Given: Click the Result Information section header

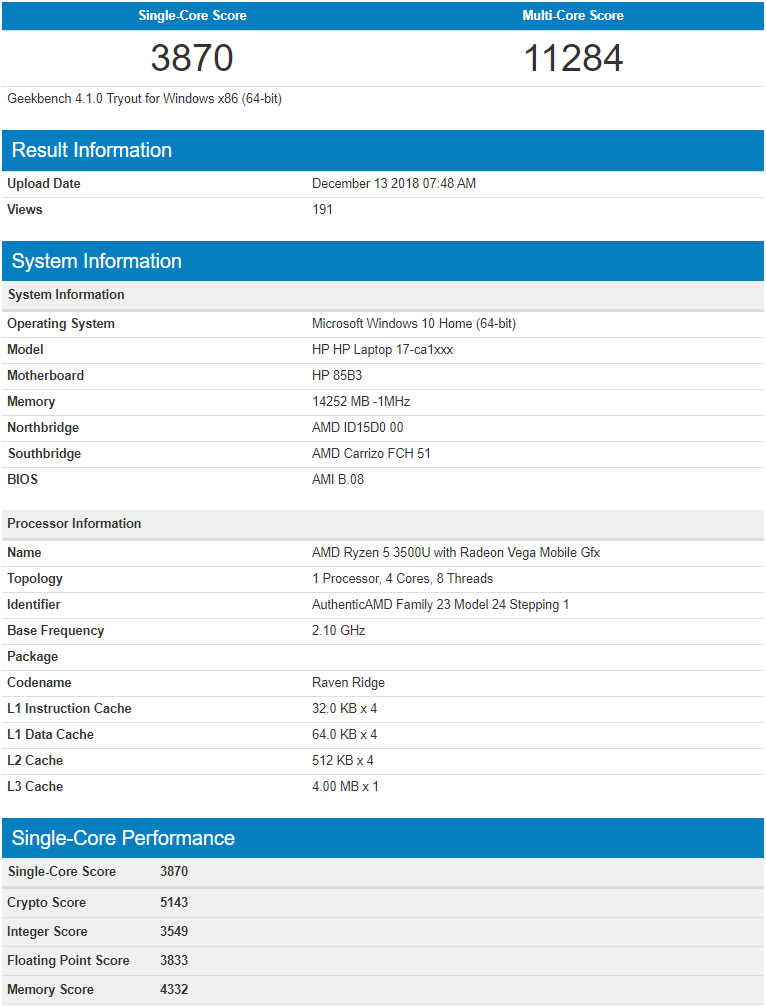Looking at the screenshot, I should click(92, 150).
